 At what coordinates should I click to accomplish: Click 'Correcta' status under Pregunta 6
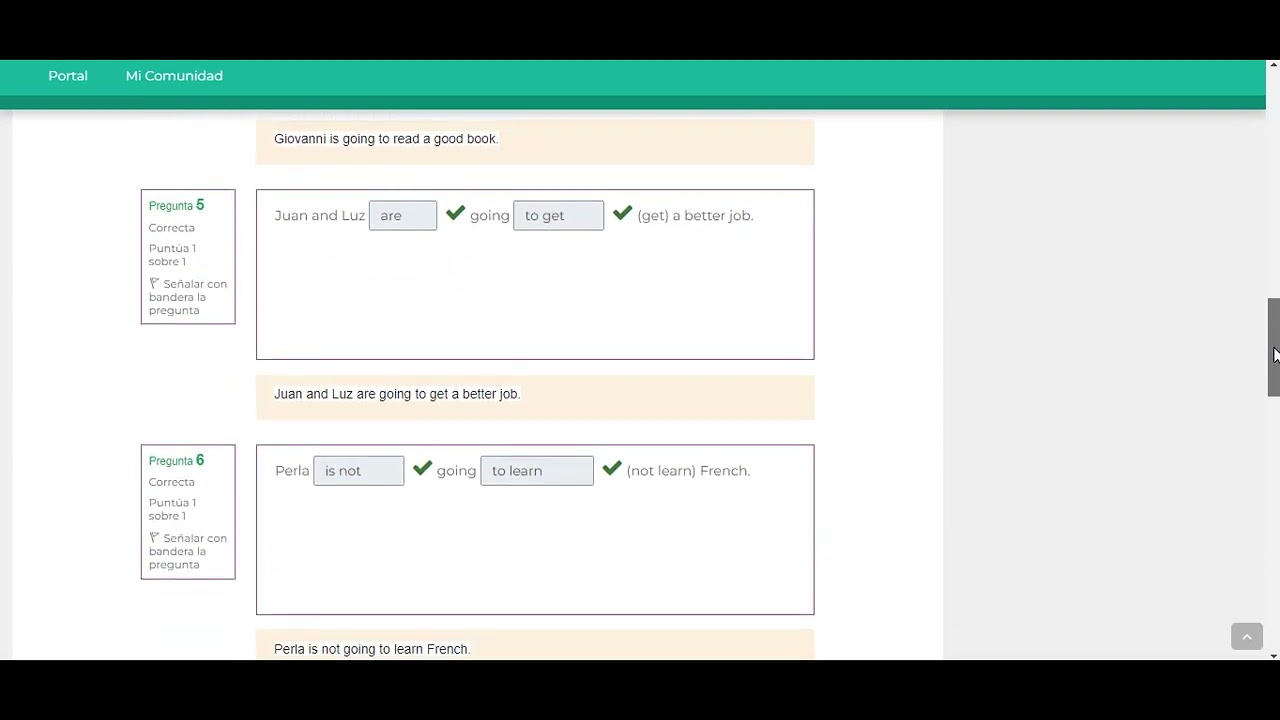tap(172, 482)
